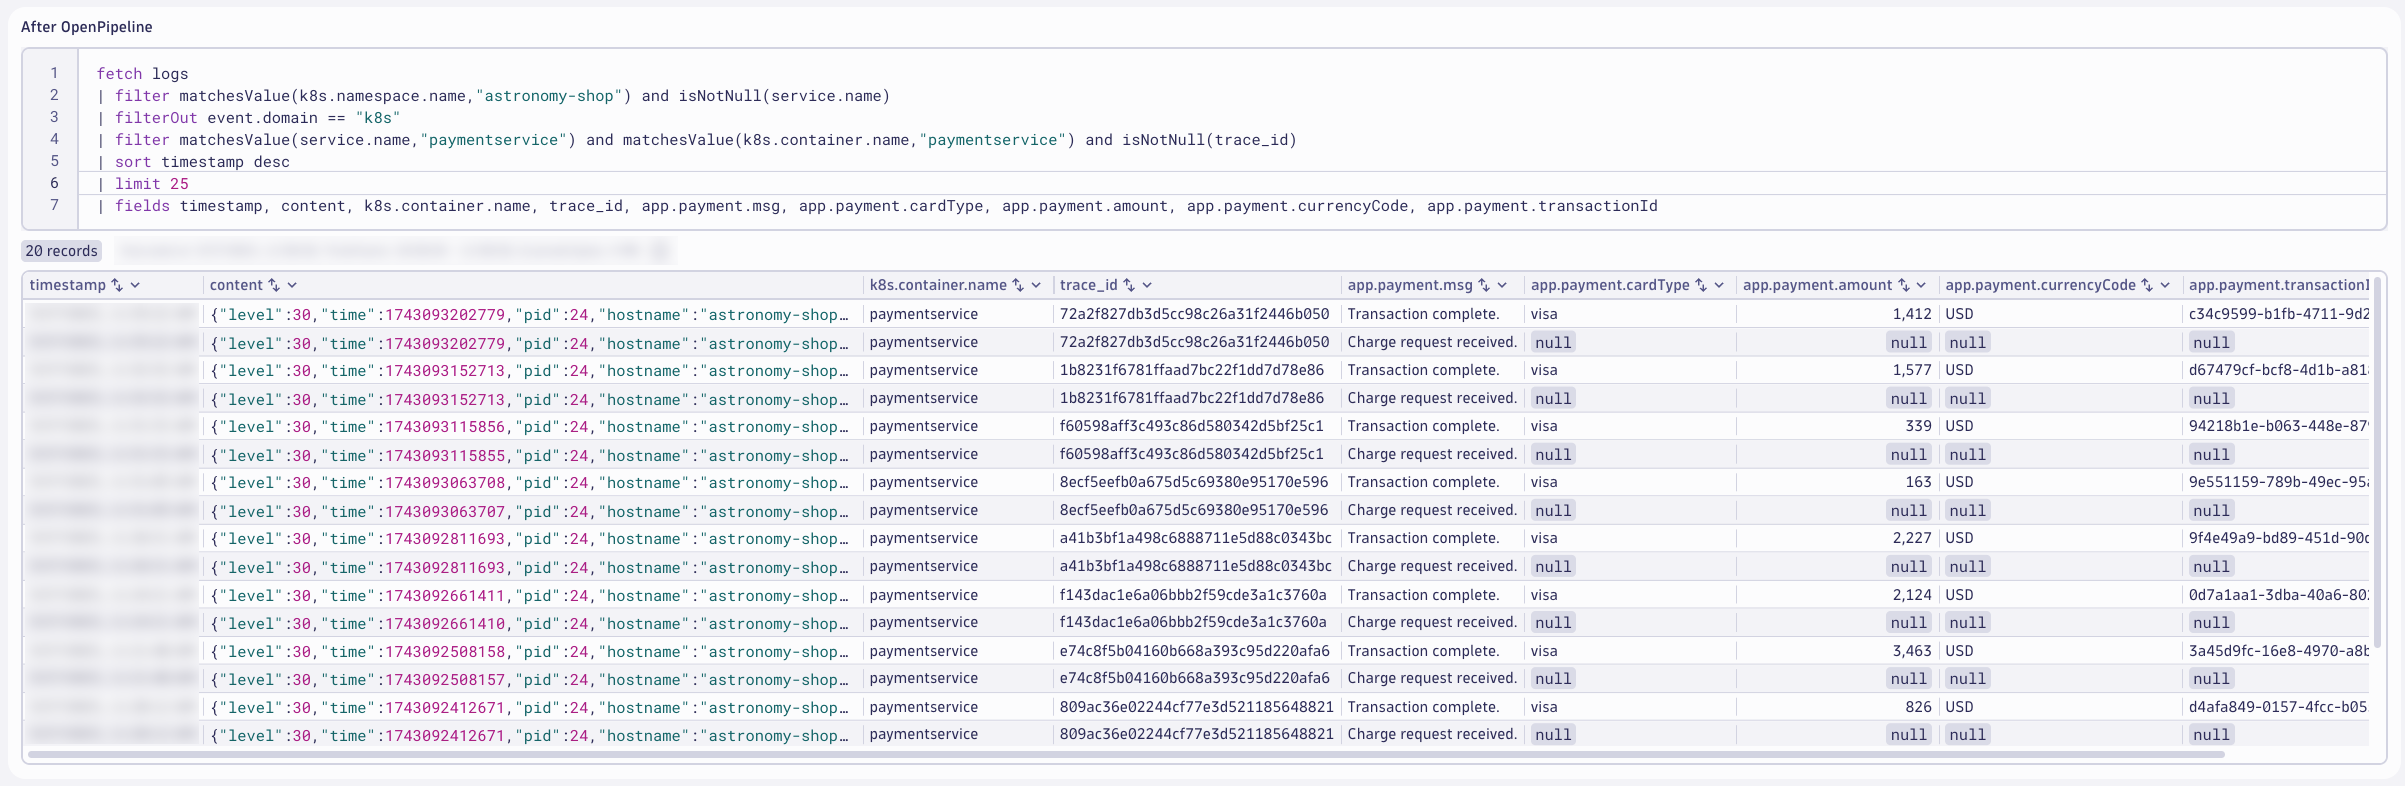Image resolution: width=2405 pixels, height=786 pixels.
Task: Open the app.payment.msg column chevron menu
Action: pos(1502,285)
